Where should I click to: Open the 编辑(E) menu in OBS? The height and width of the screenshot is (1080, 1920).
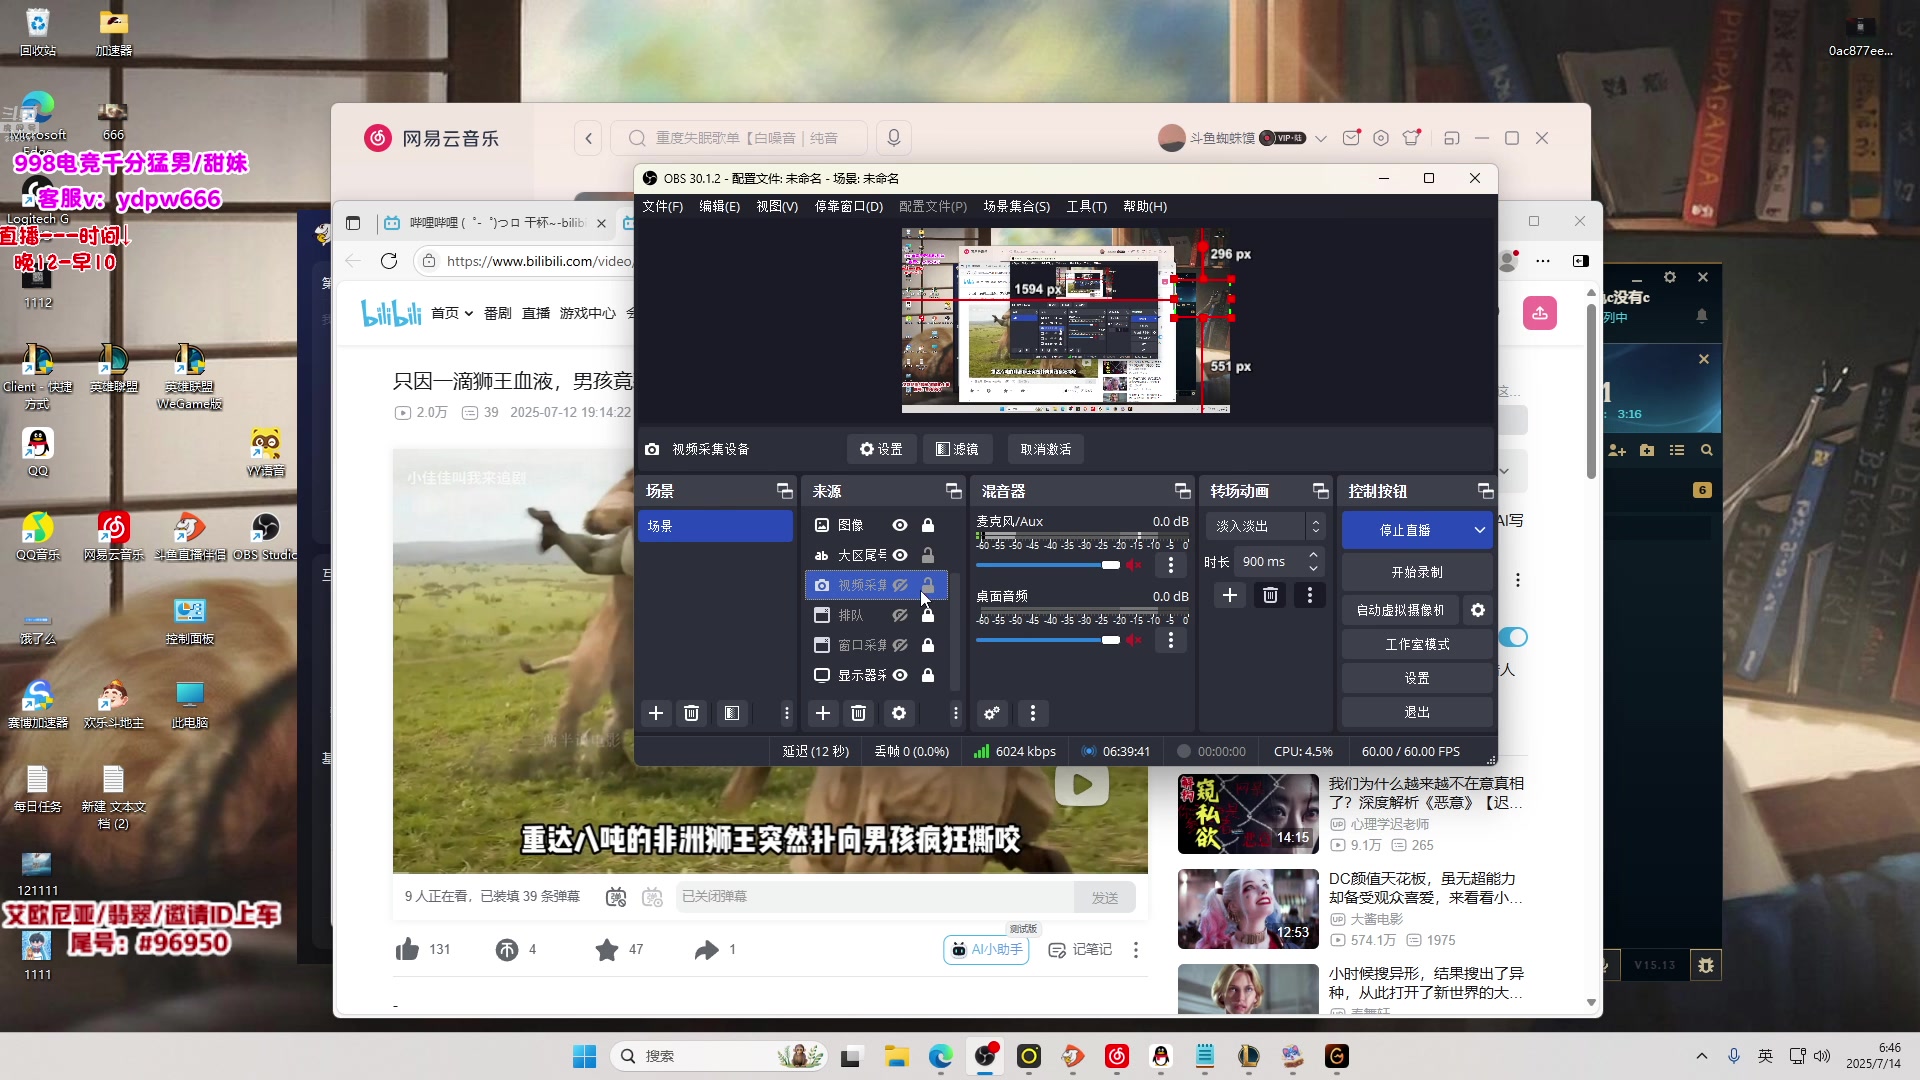(719, 206)
